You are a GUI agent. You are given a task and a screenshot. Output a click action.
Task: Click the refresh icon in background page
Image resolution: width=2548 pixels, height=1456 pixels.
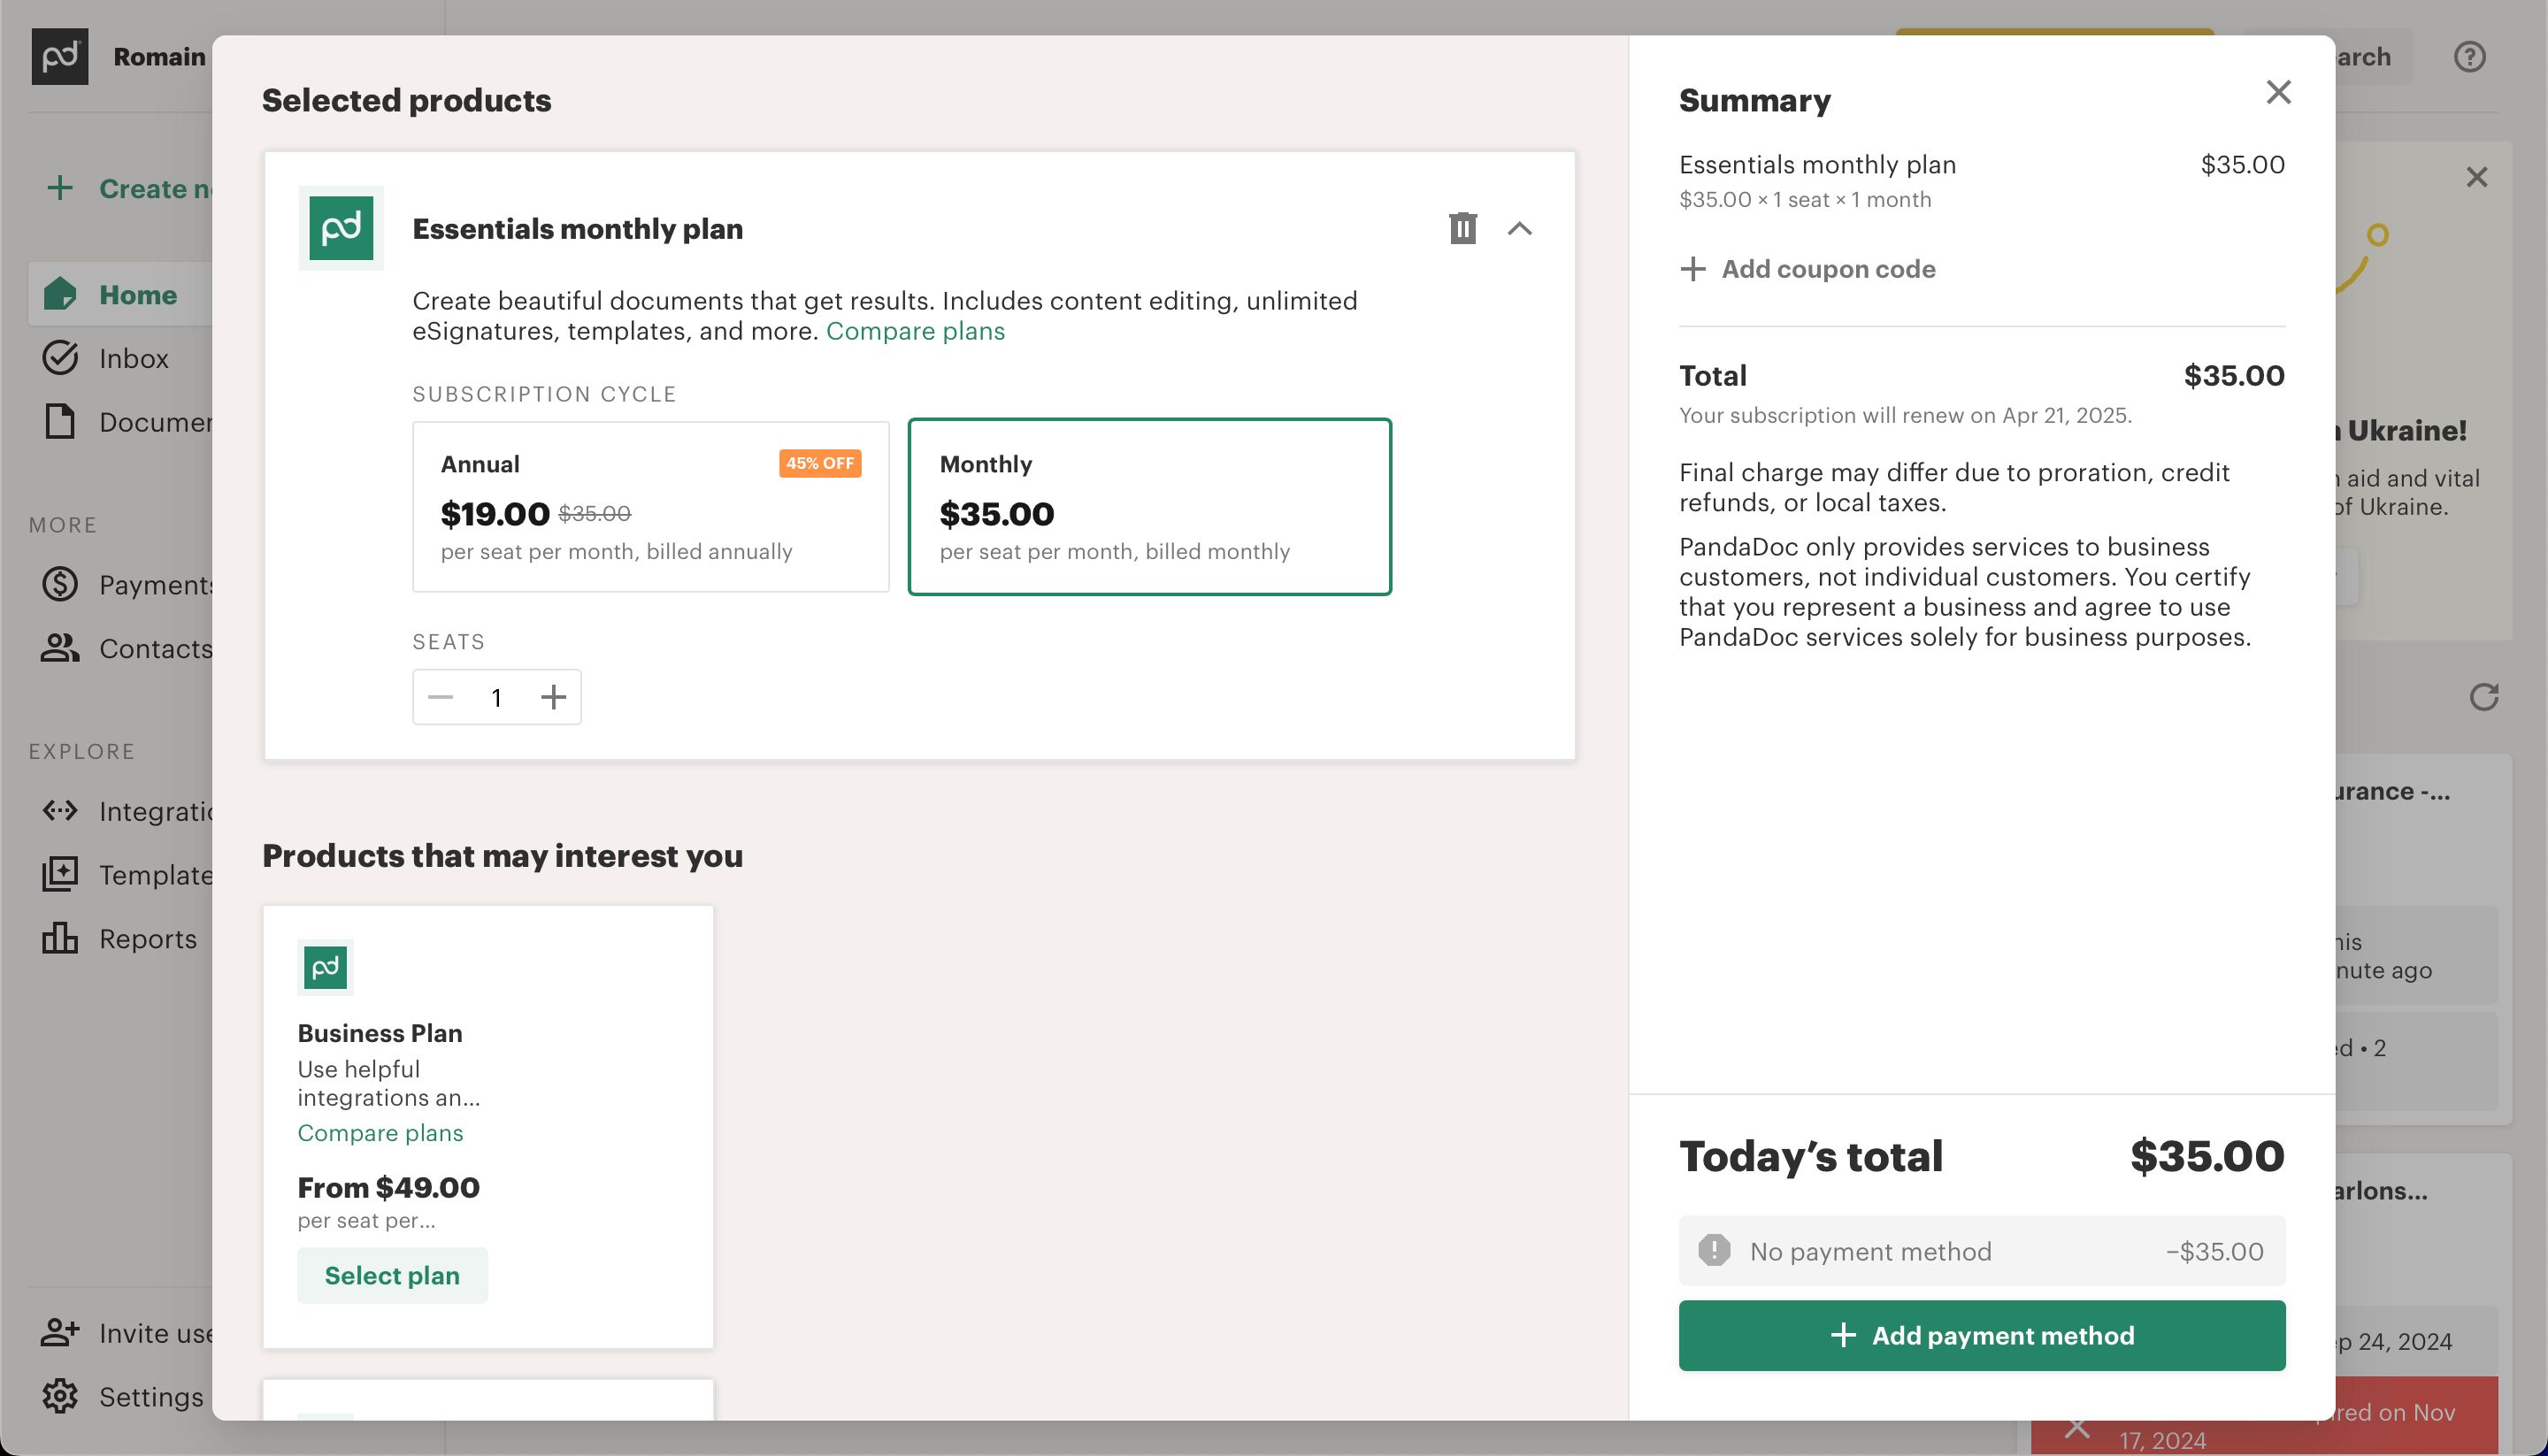point(2484,697)
